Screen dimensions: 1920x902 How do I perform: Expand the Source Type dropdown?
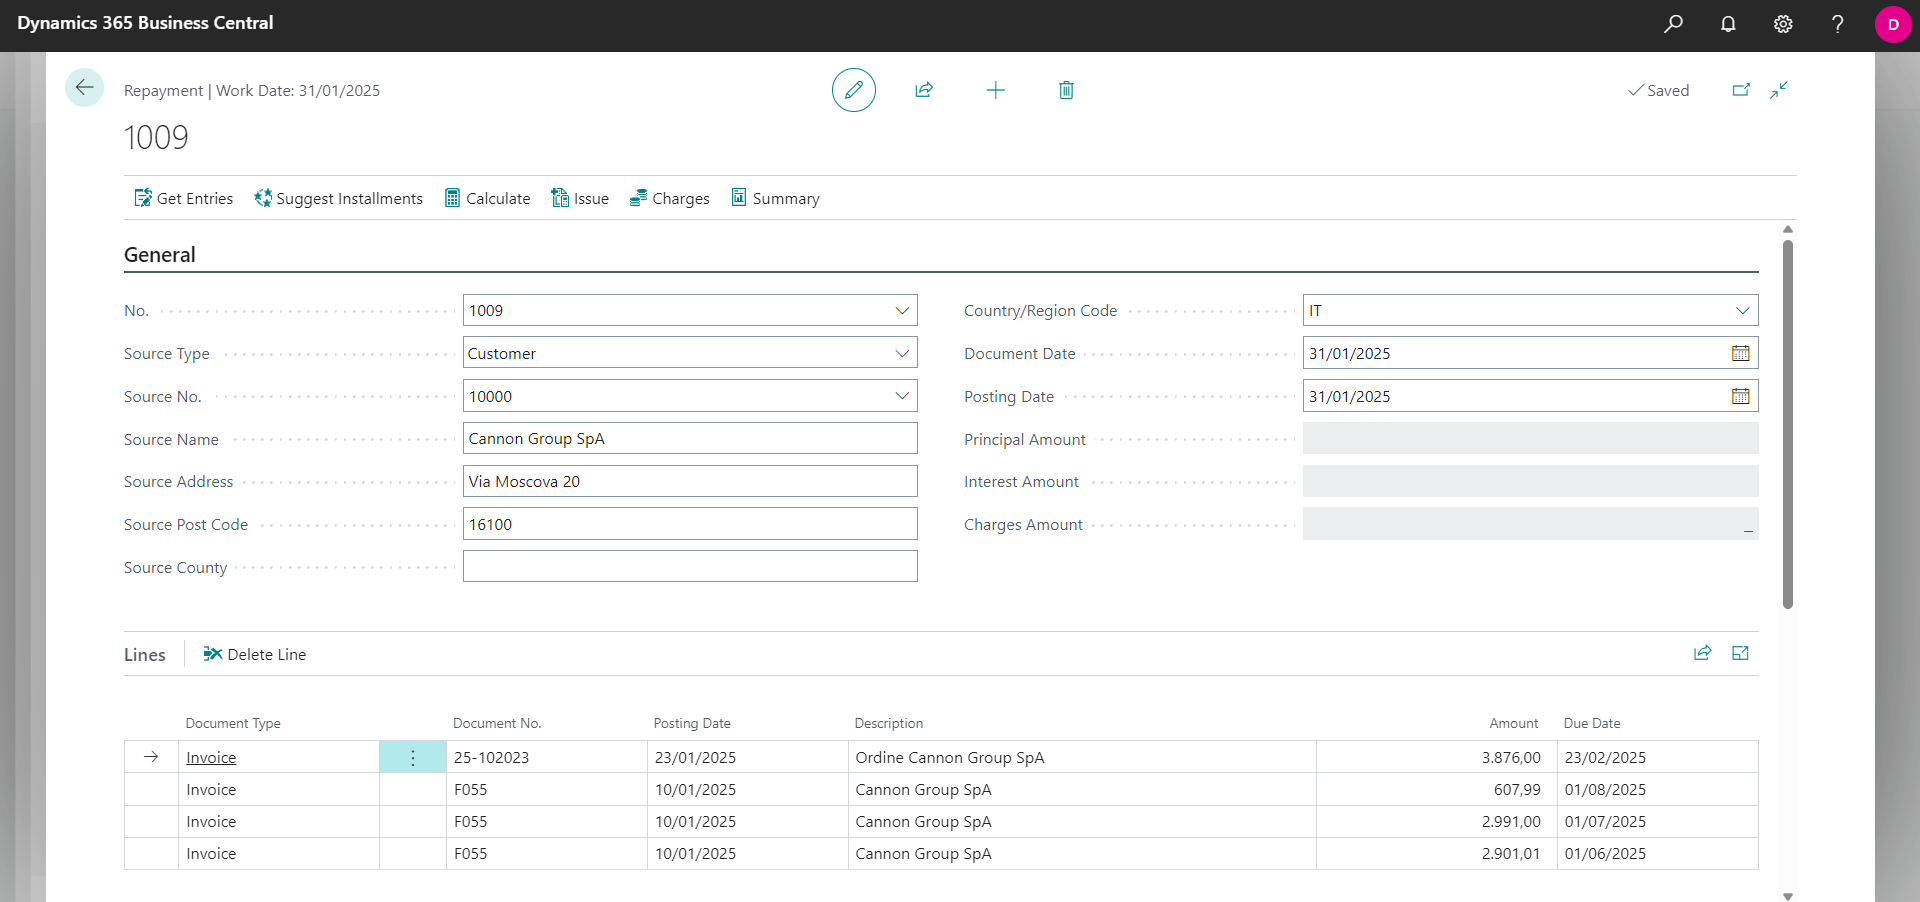point(902,353)
